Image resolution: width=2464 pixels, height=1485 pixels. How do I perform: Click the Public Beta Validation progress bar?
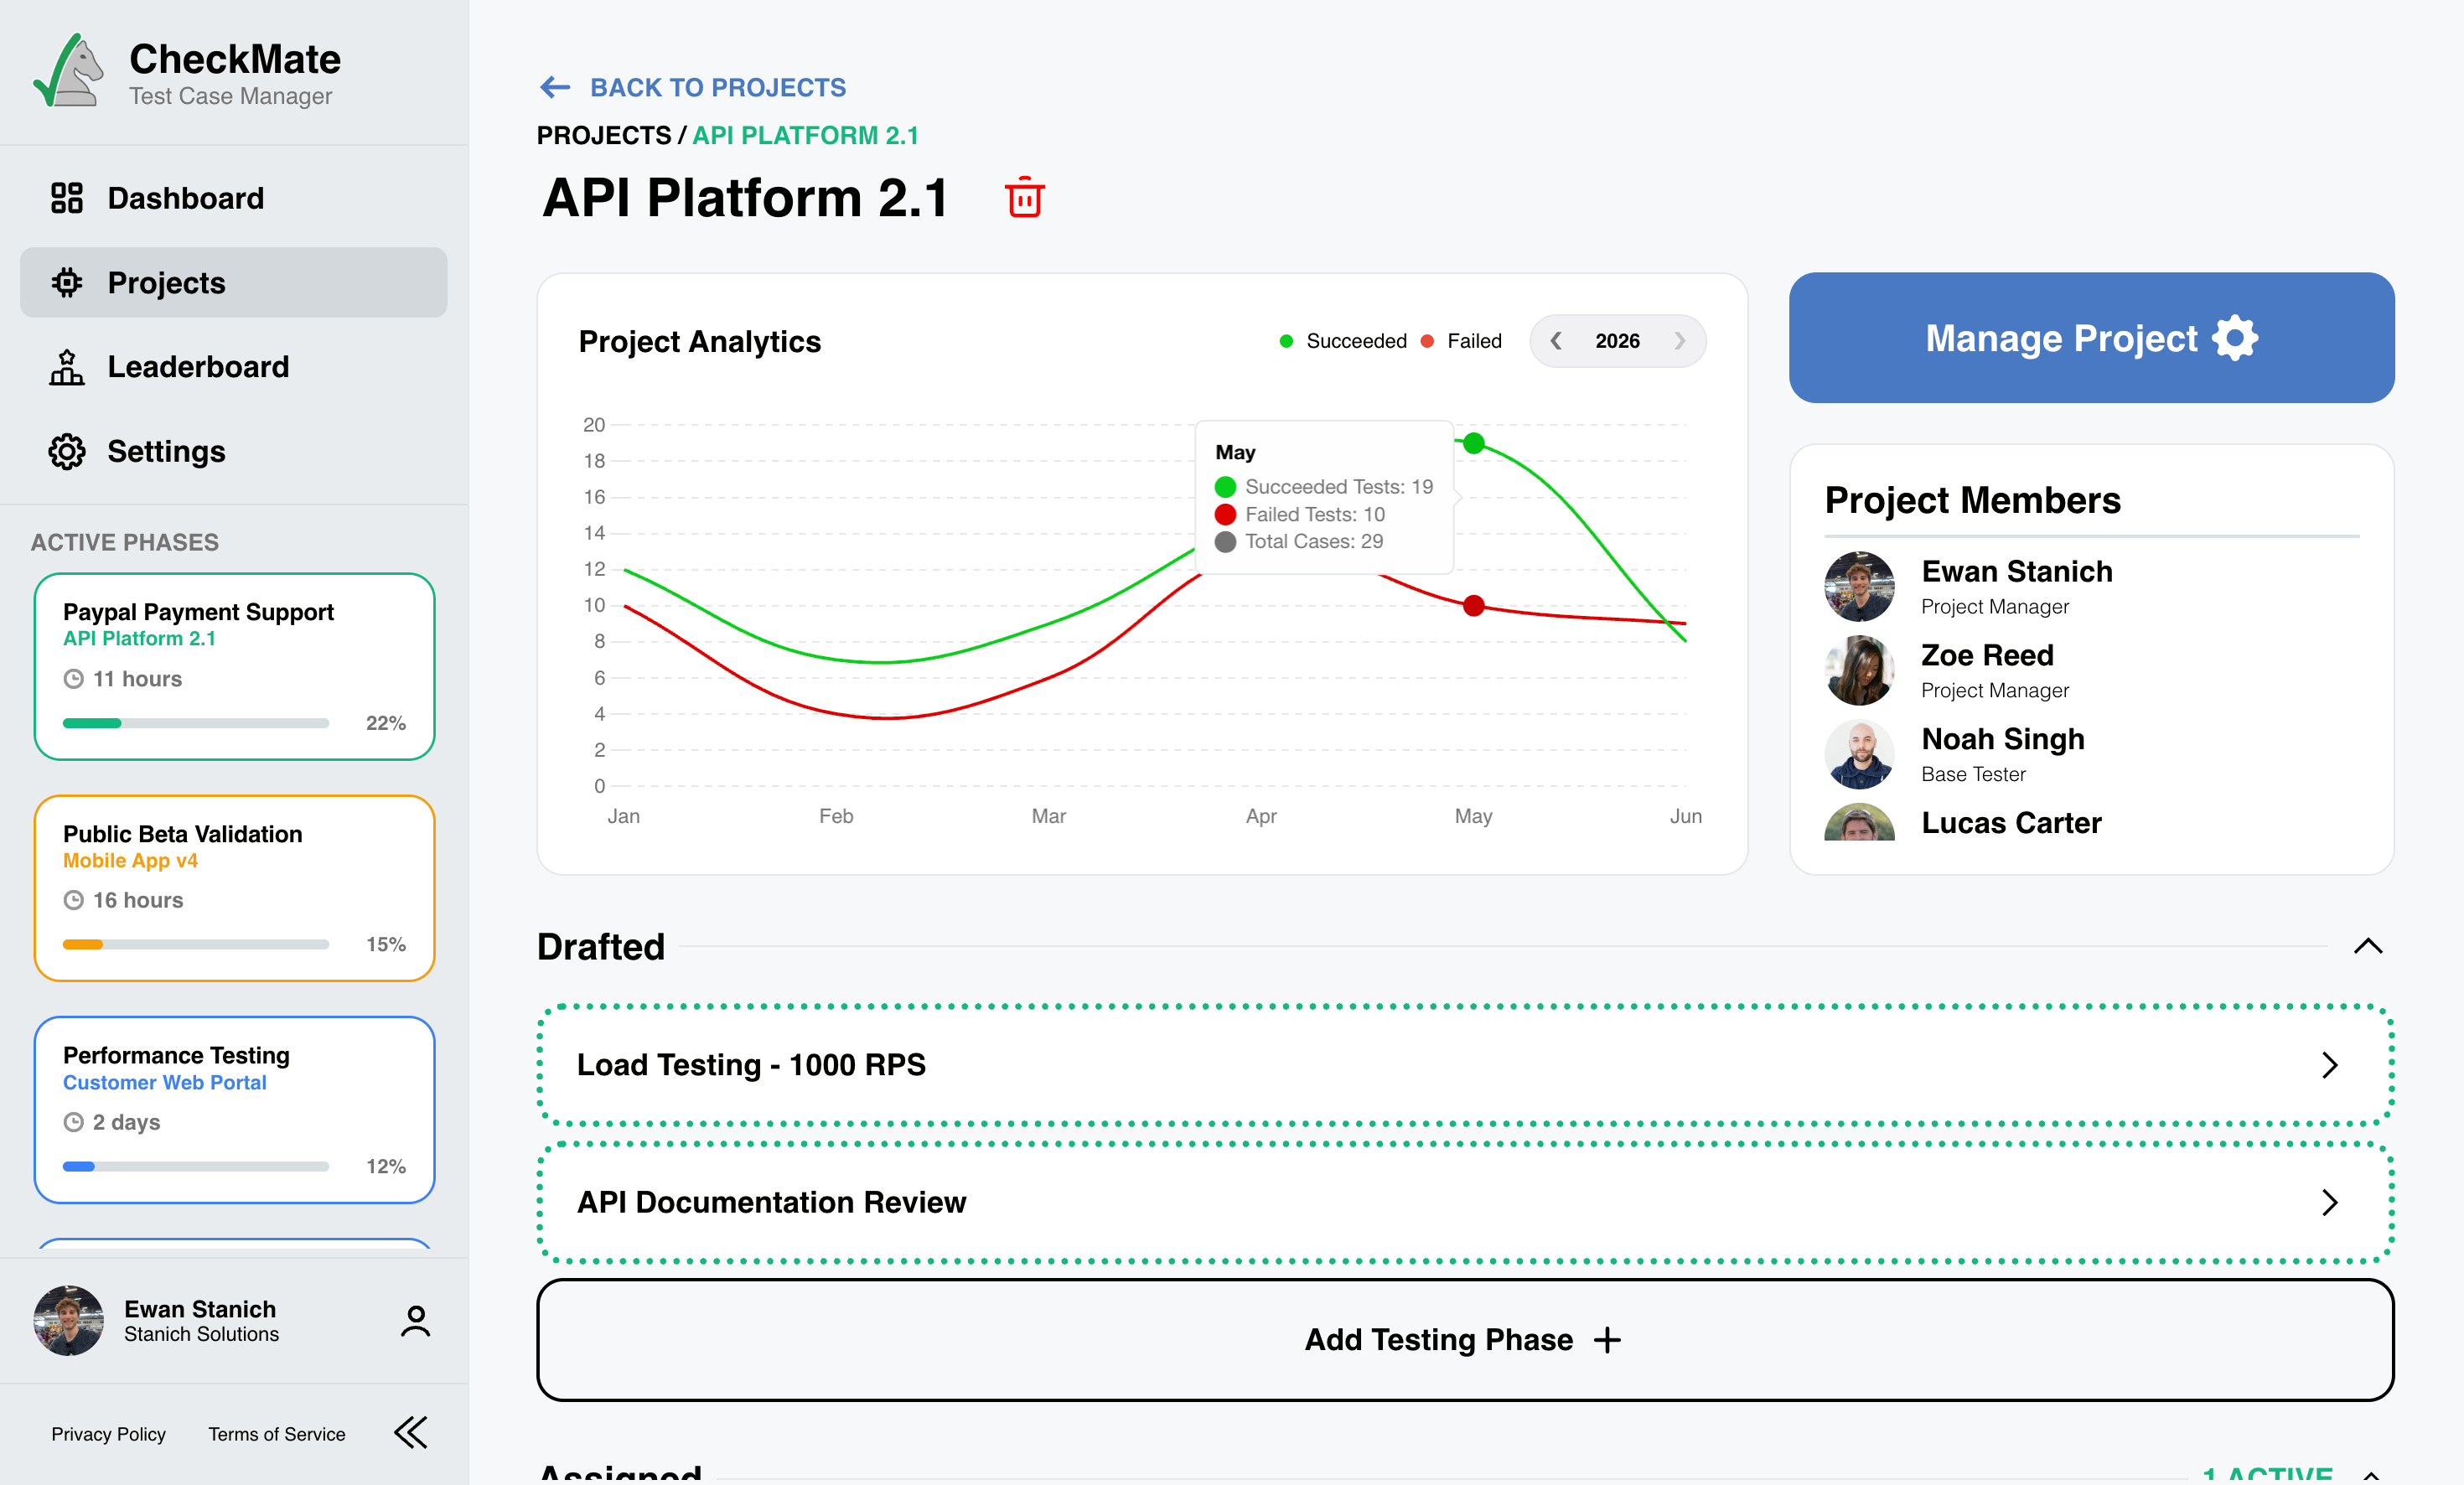tap(196, 945)
